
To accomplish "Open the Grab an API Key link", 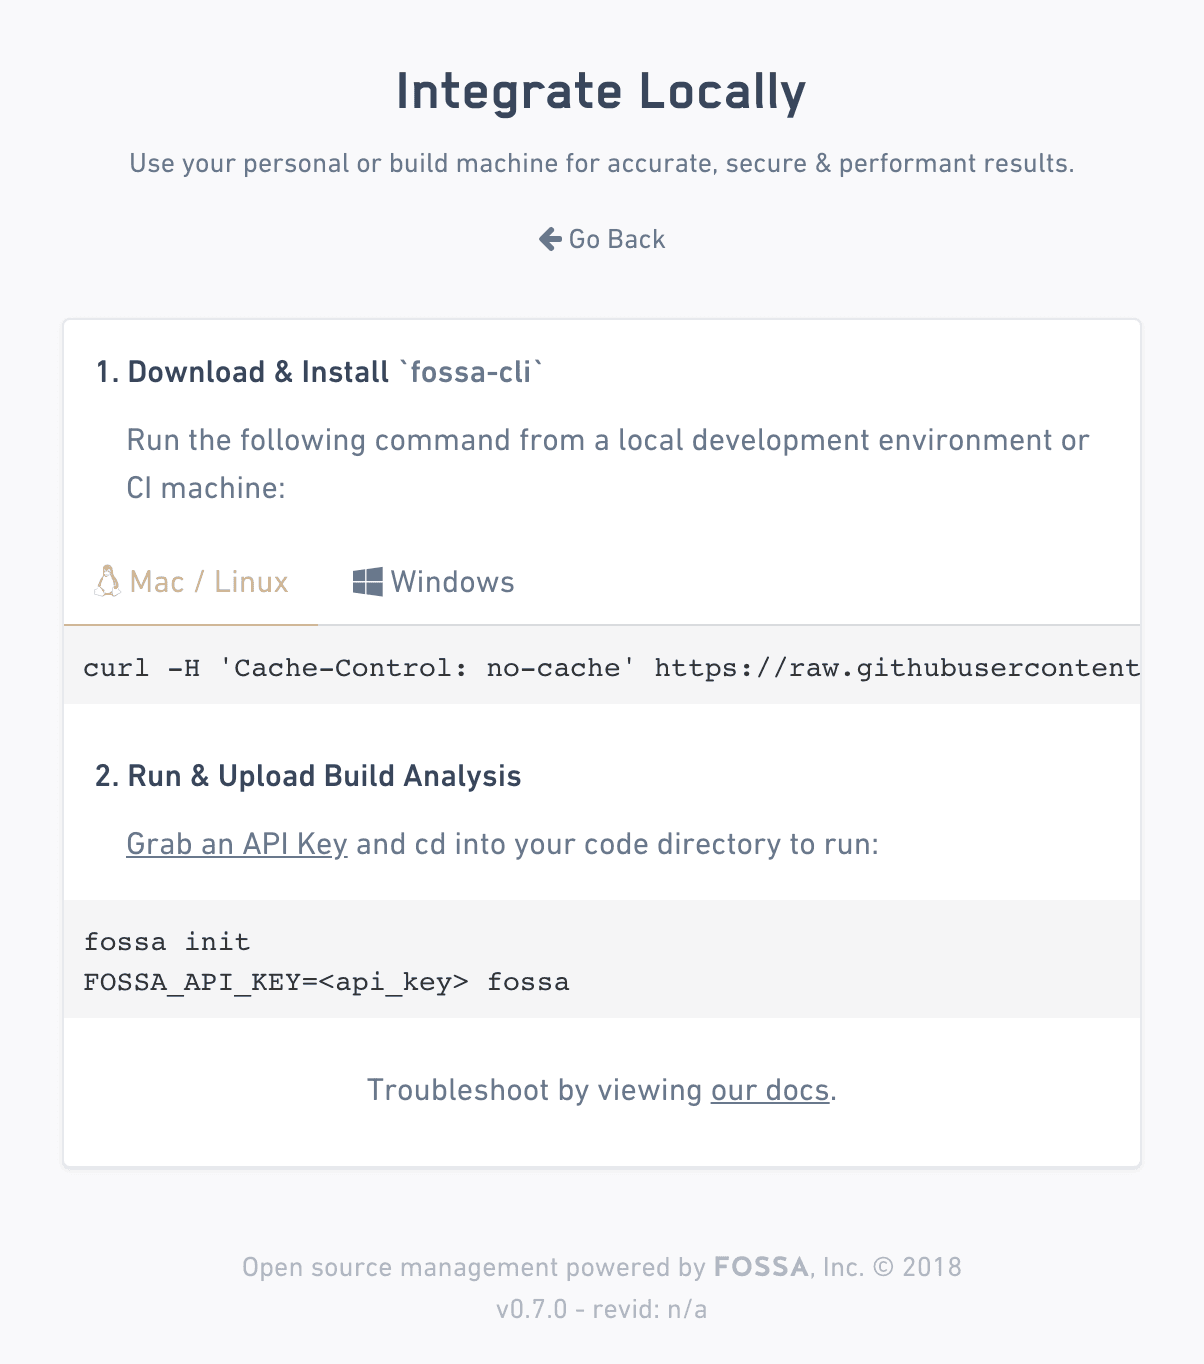I will (235, 844).
